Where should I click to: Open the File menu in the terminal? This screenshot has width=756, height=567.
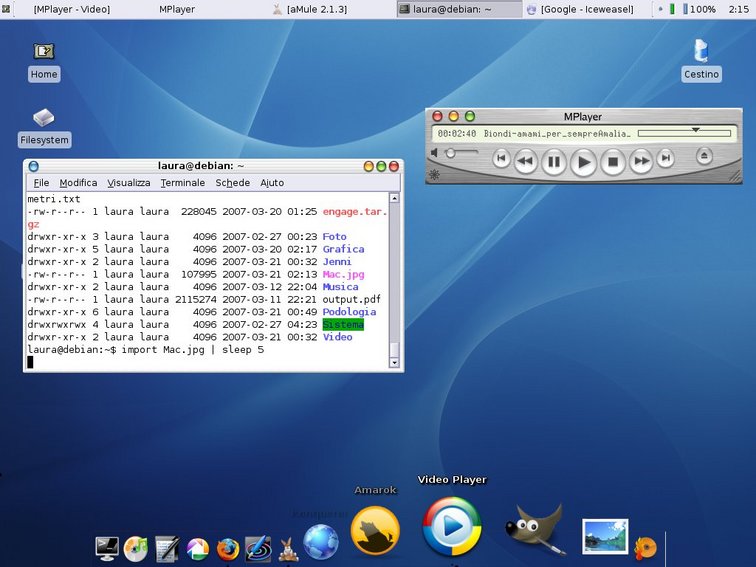tap(41, 183)
